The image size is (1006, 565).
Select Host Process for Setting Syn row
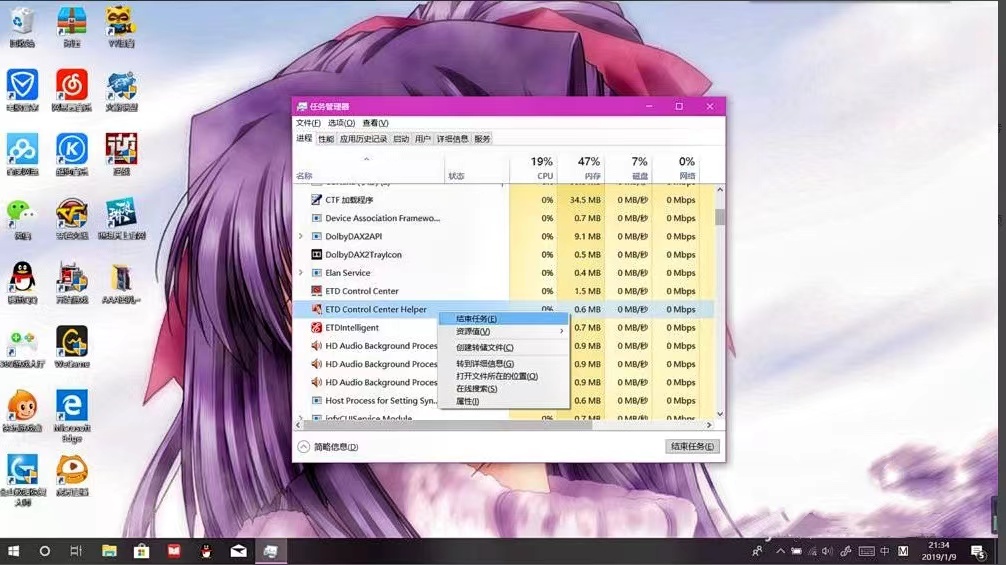[366, 401]
